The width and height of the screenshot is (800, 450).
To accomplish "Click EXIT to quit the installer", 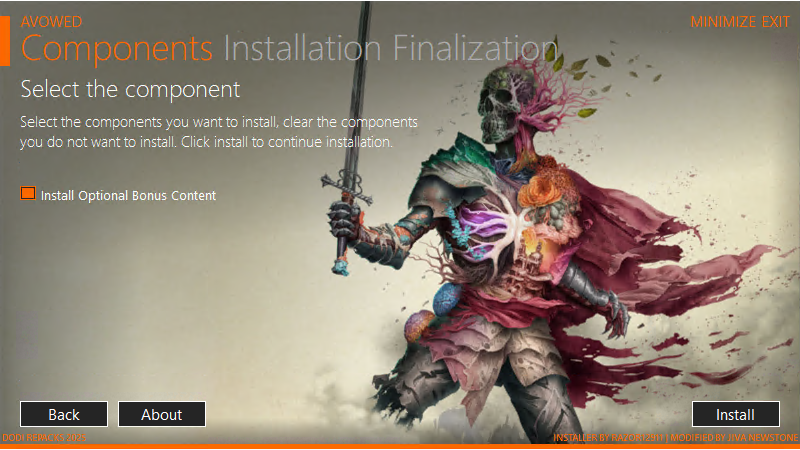I will tap(776, 22).
